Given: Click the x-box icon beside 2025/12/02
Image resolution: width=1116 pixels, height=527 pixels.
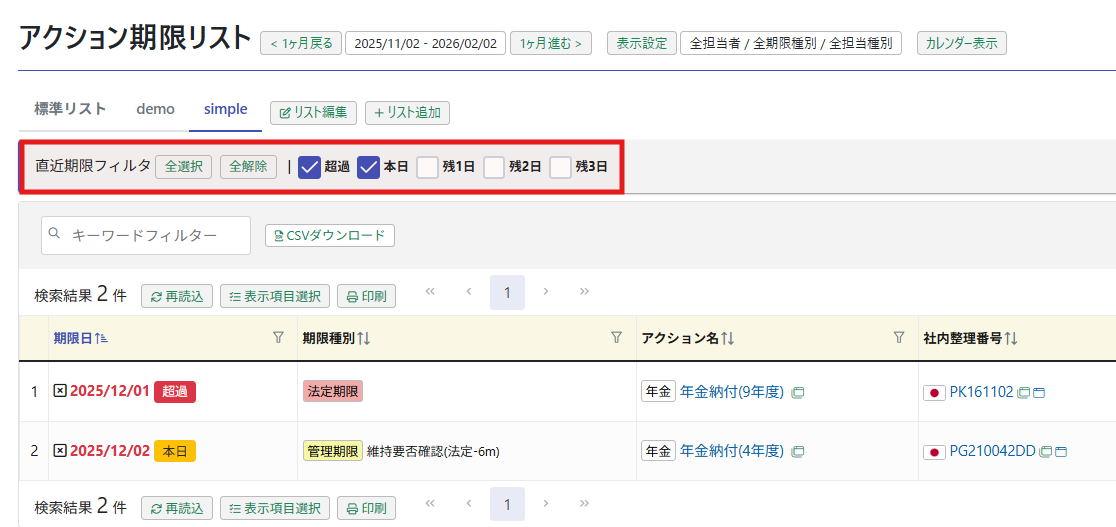Looking at the screenshot, I should pos(60,451).
